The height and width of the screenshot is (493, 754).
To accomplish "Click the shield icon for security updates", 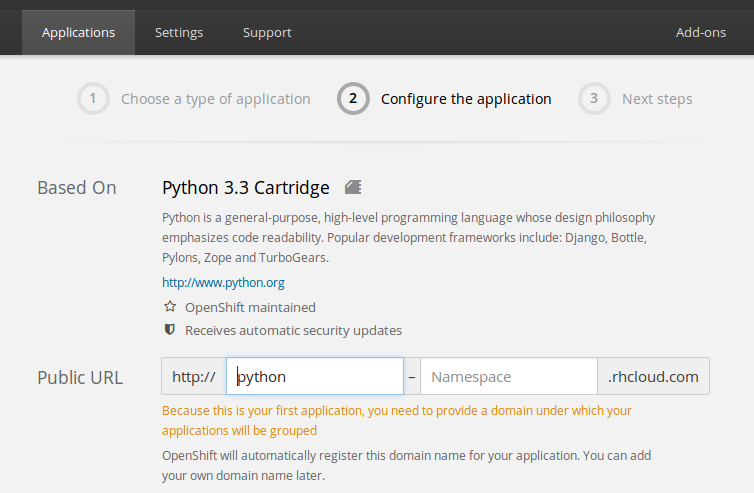I will (x=169, y=329).
